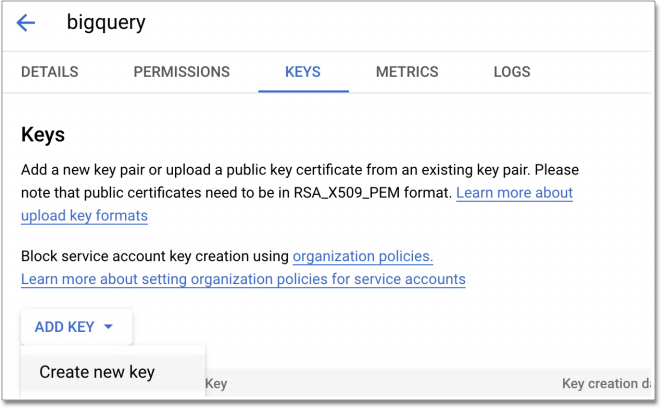The width and height of the screenshot is (661, 408).
Task: Select the KEYS tab
Action: (x=303, y=72)
